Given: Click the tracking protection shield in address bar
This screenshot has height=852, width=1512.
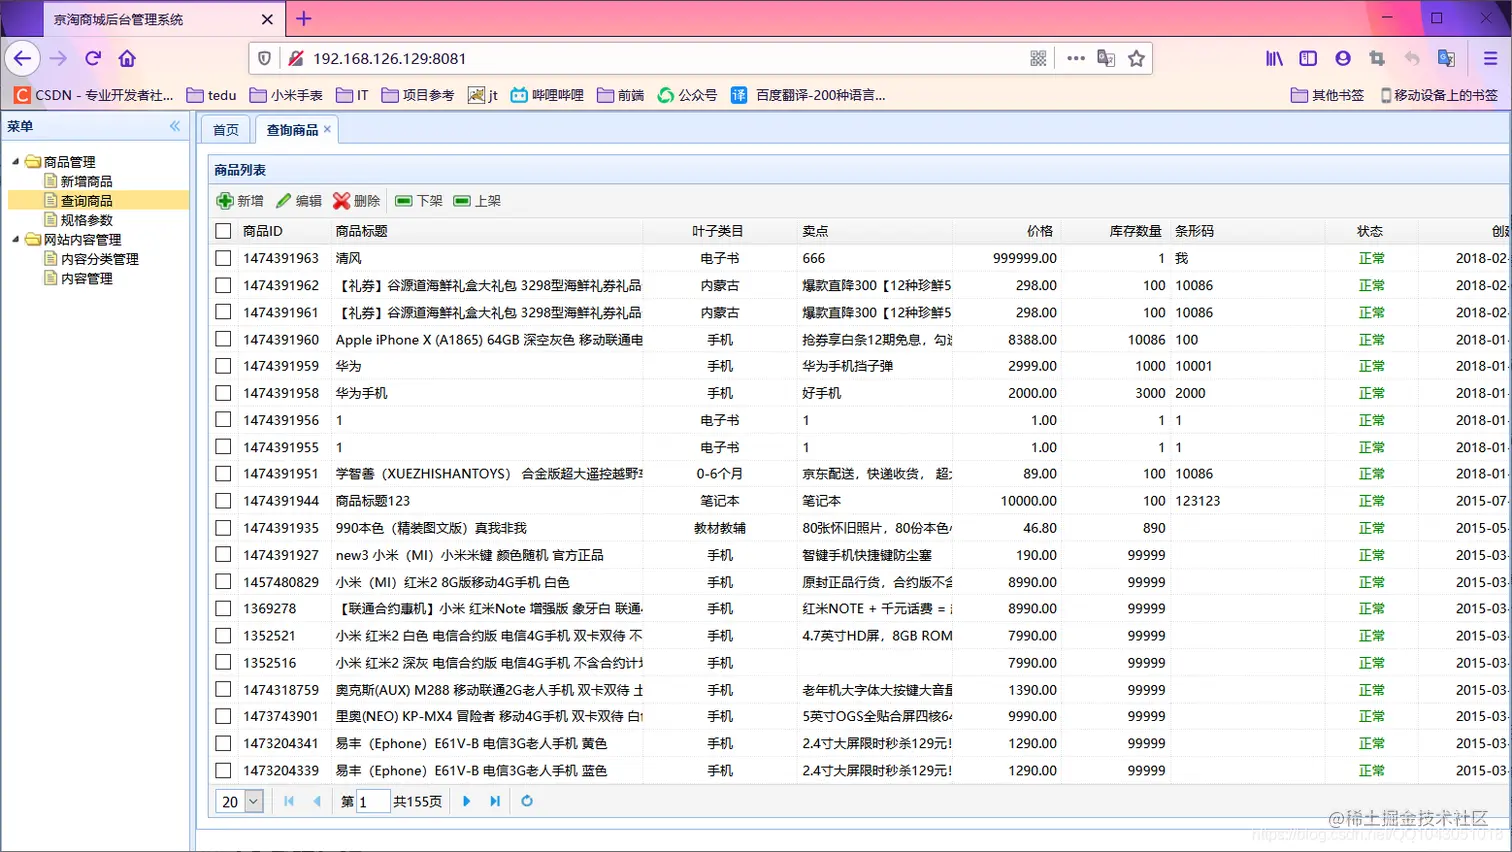Looking at the screenshot, I should pos(262,58).
